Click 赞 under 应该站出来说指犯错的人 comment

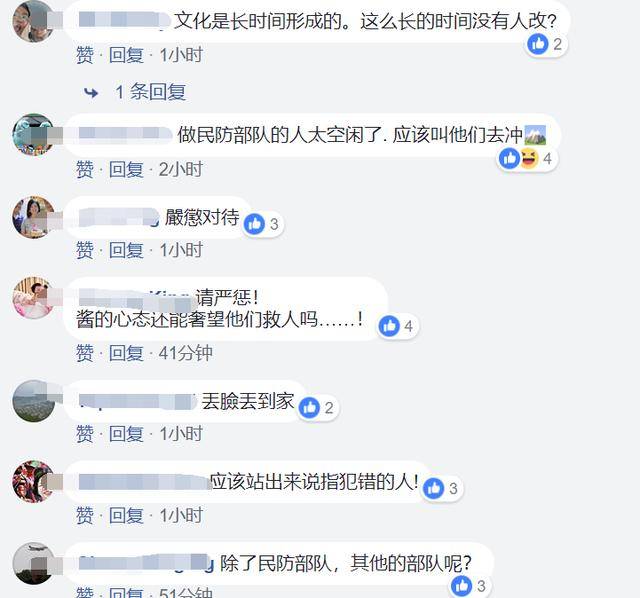85,515
